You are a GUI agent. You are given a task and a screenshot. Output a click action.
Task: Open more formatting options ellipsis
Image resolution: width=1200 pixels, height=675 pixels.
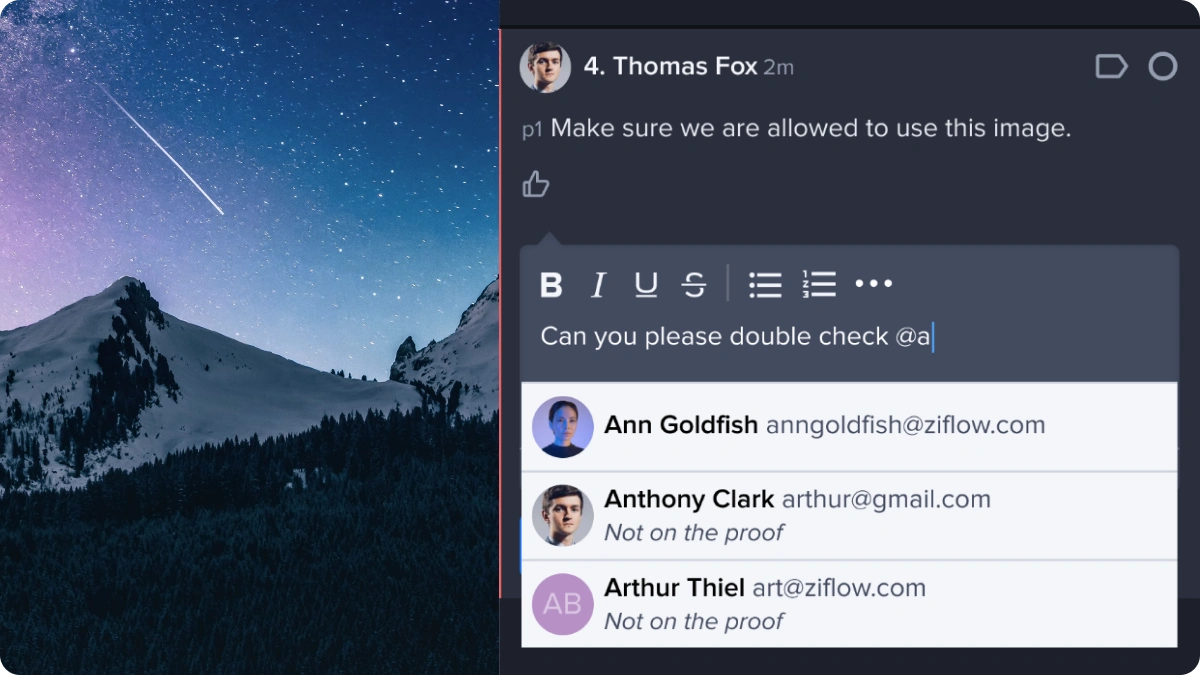point(873,284)
